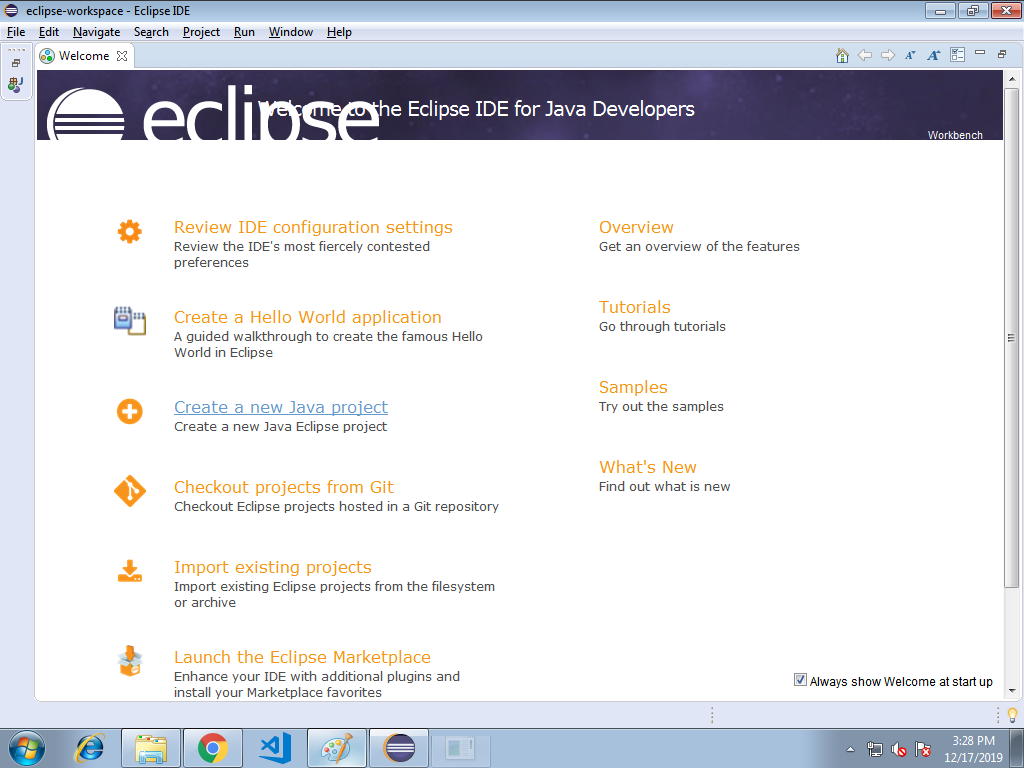The width and height of the screenshot is (1024, 768).
Task: Click the Marketplace box icon
Action: pos(129,661)
